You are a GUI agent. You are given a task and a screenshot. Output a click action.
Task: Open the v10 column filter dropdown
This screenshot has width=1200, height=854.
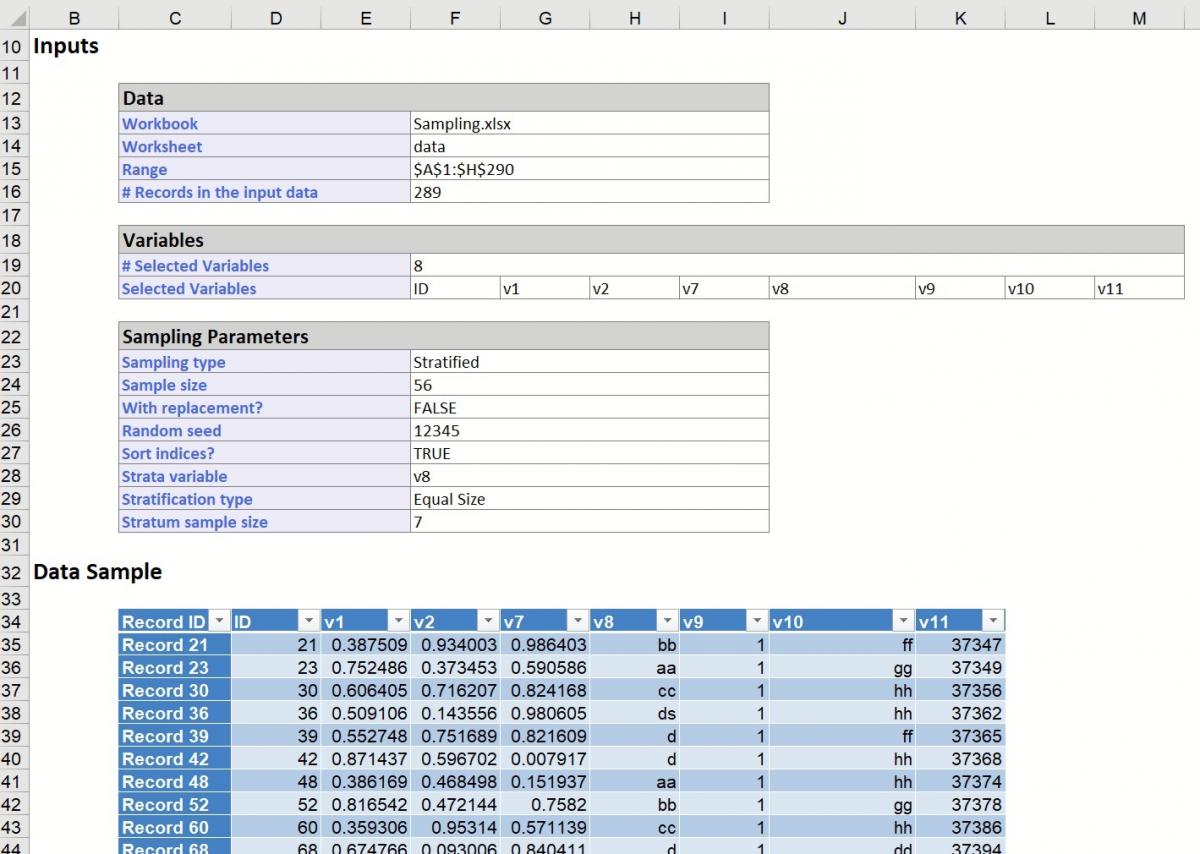point(903,620)
